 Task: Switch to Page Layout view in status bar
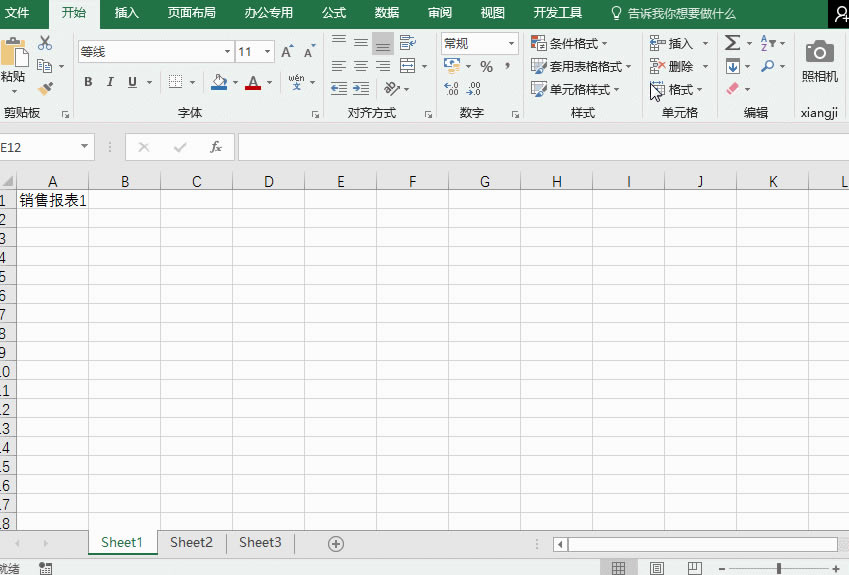pyautogui.click(x=657, y=568)
